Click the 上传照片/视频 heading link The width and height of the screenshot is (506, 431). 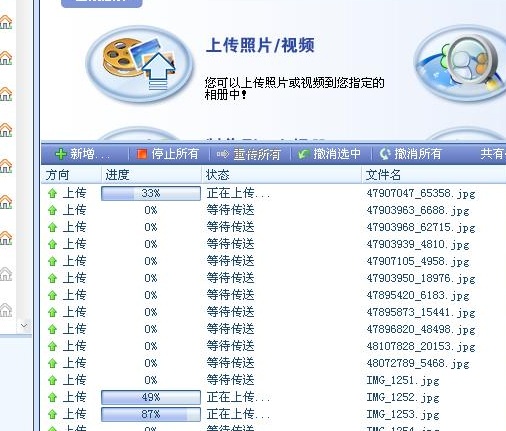[260, 45]
